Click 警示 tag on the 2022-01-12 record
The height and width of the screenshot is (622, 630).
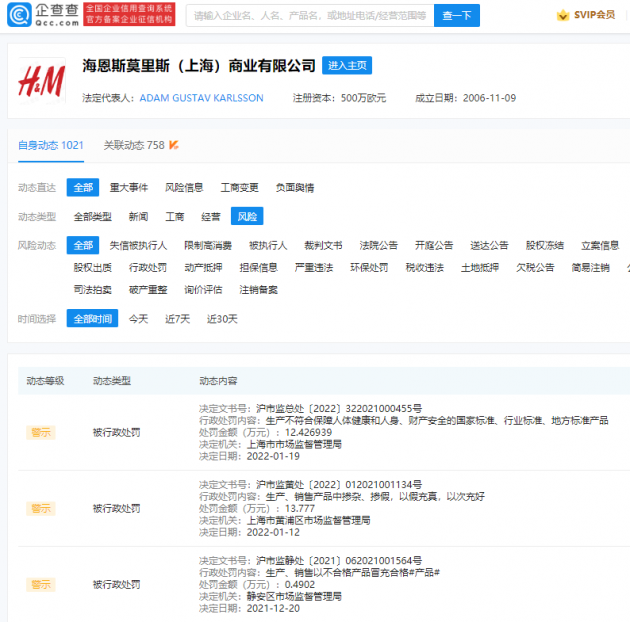(41, 509)
